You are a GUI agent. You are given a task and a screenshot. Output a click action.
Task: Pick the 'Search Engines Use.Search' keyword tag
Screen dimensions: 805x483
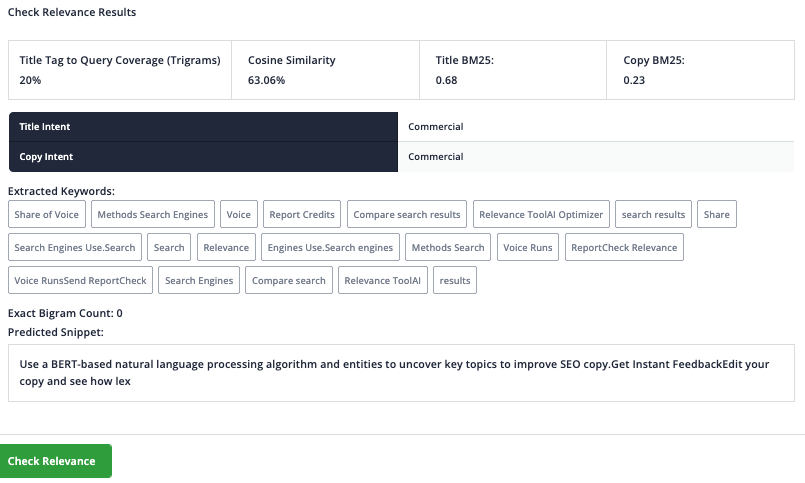(75, 247)
